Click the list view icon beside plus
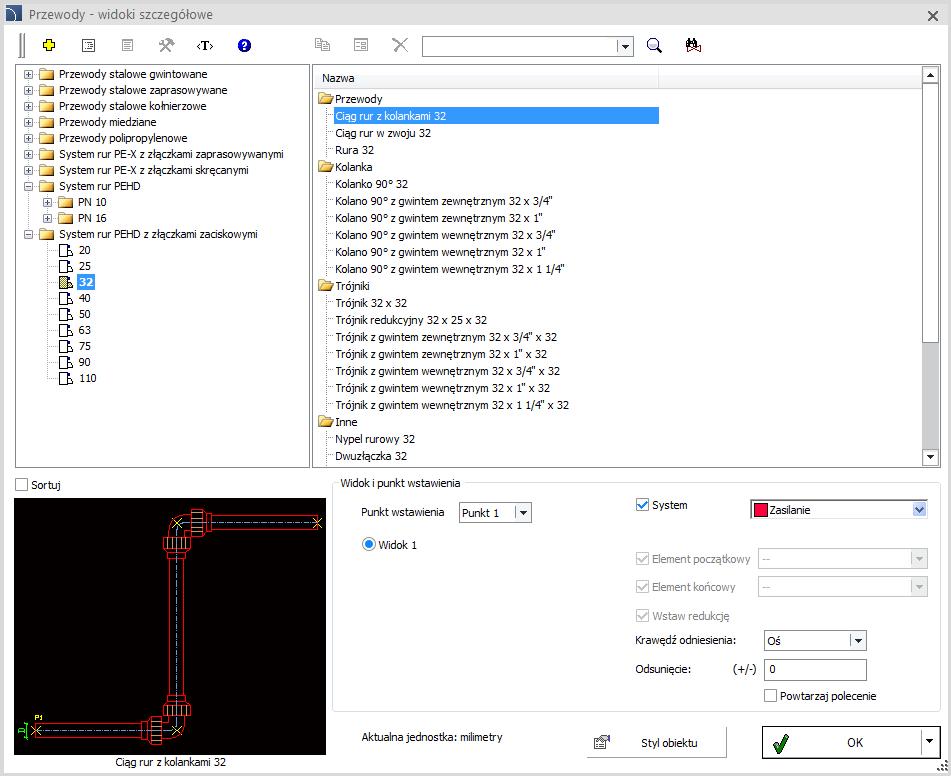951x776 pixels. tap(89, 46)
